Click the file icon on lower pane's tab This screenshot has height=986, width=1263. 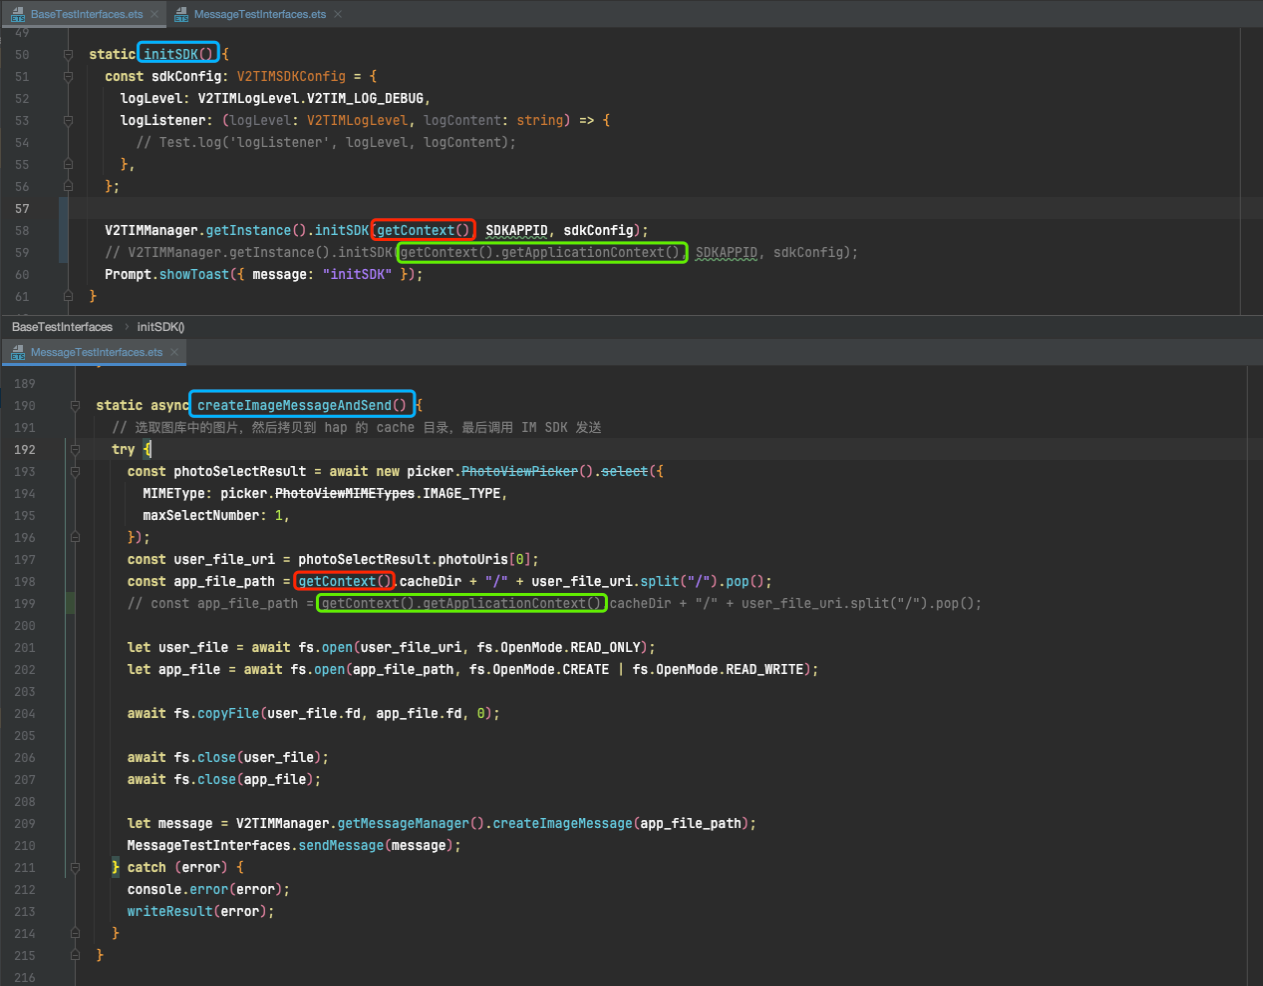point(18,352)
